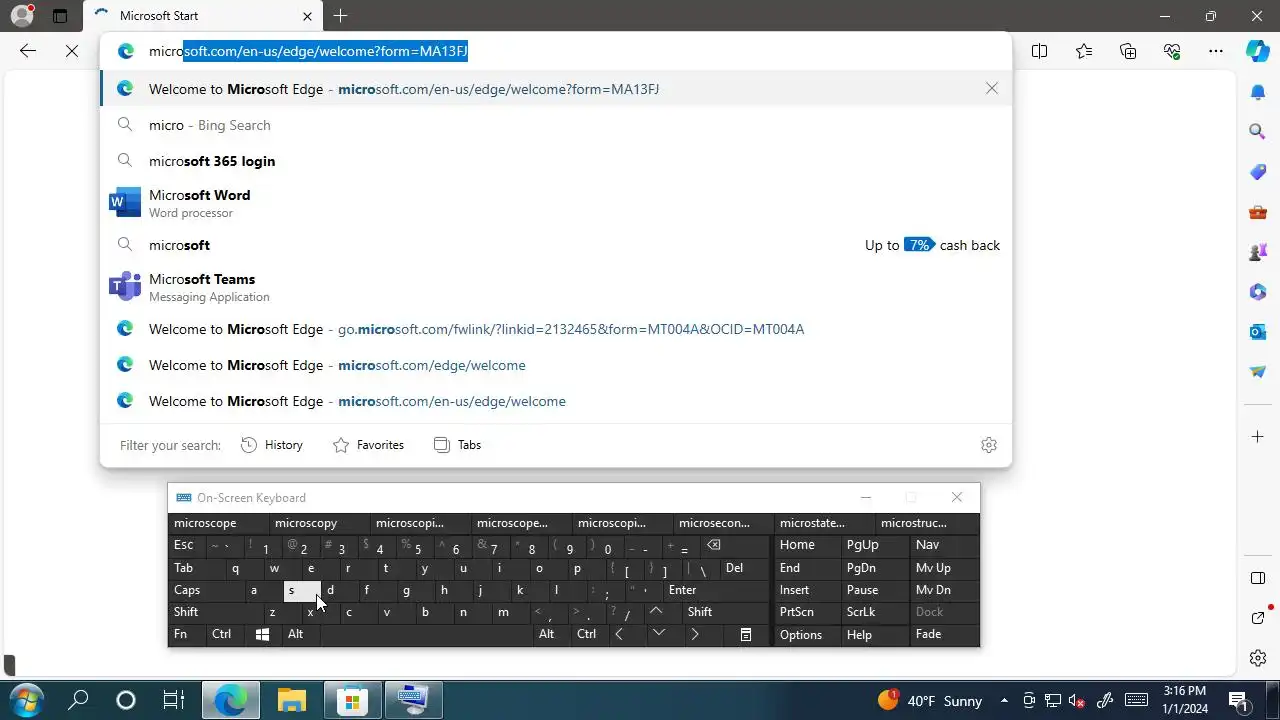Open sidebar settings gear at bottom
The width and height of the screenshot is (1280, 720).
coord(1258,657)
